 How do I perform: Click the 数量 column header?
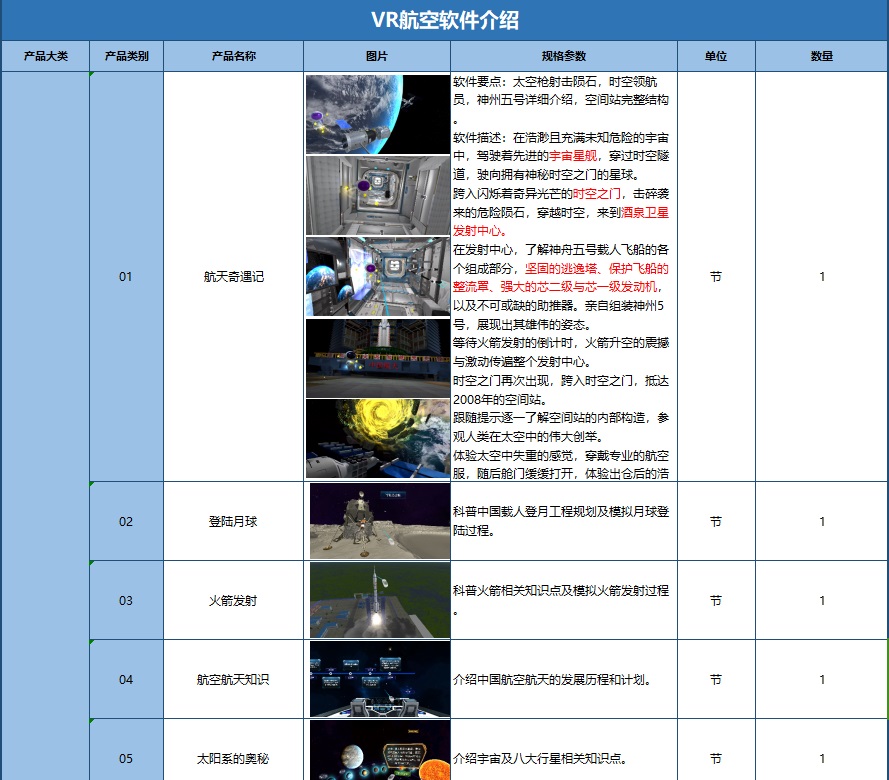click(822, 56)
